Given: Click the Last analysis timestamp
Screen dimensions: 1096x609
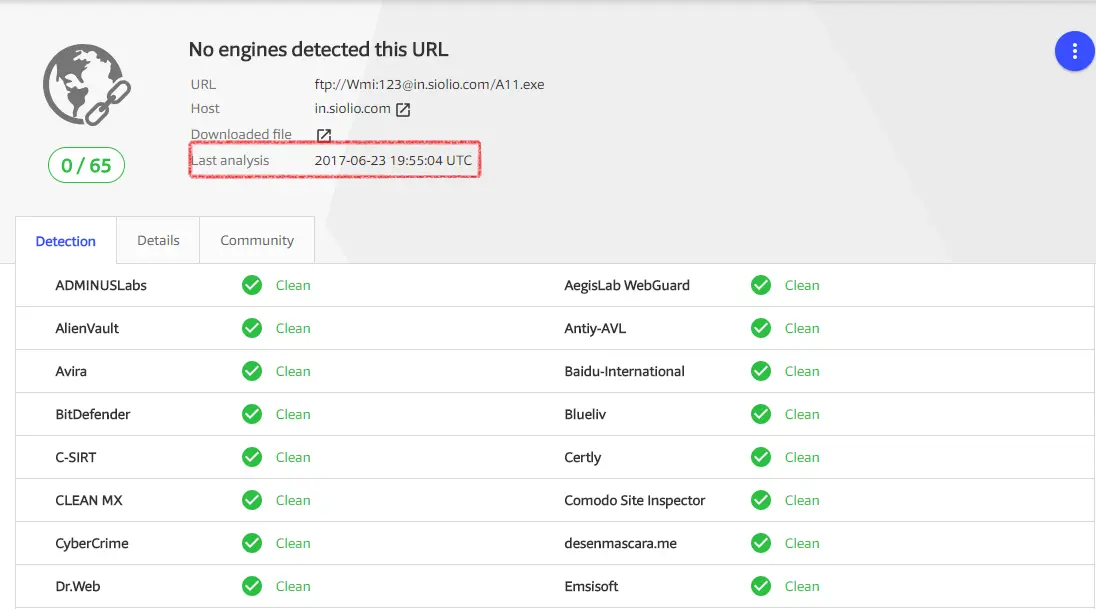Looking at the screenshot, I should (x=393, y=160).
